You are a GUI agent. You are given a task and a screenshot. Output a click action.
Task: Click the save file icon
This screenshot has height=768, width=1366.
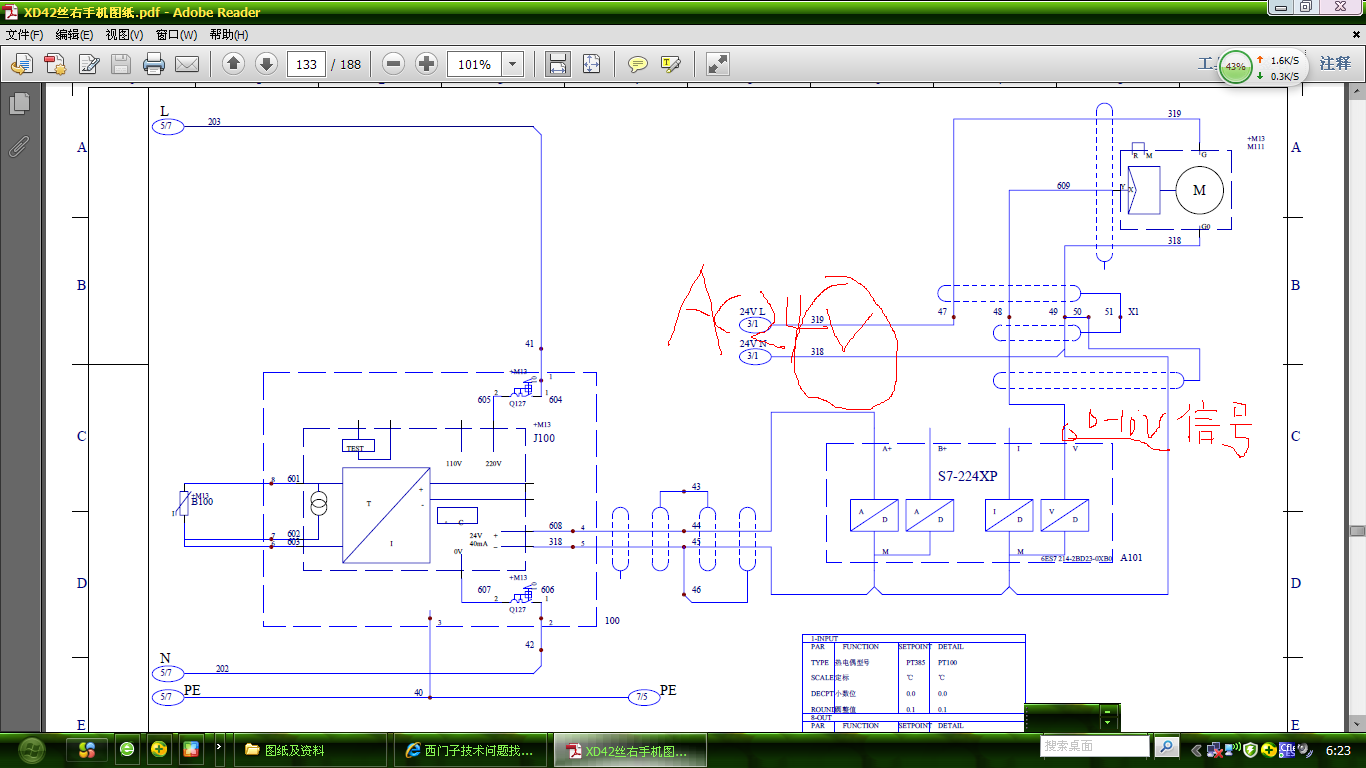tap(121, 64)
